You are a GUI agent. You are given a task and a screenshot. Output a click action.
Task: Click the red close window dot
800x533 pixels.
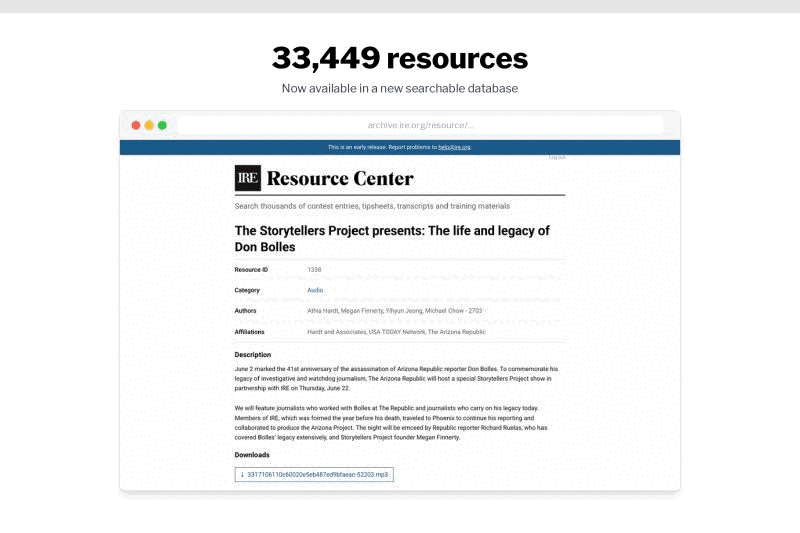tap(136, 125)
